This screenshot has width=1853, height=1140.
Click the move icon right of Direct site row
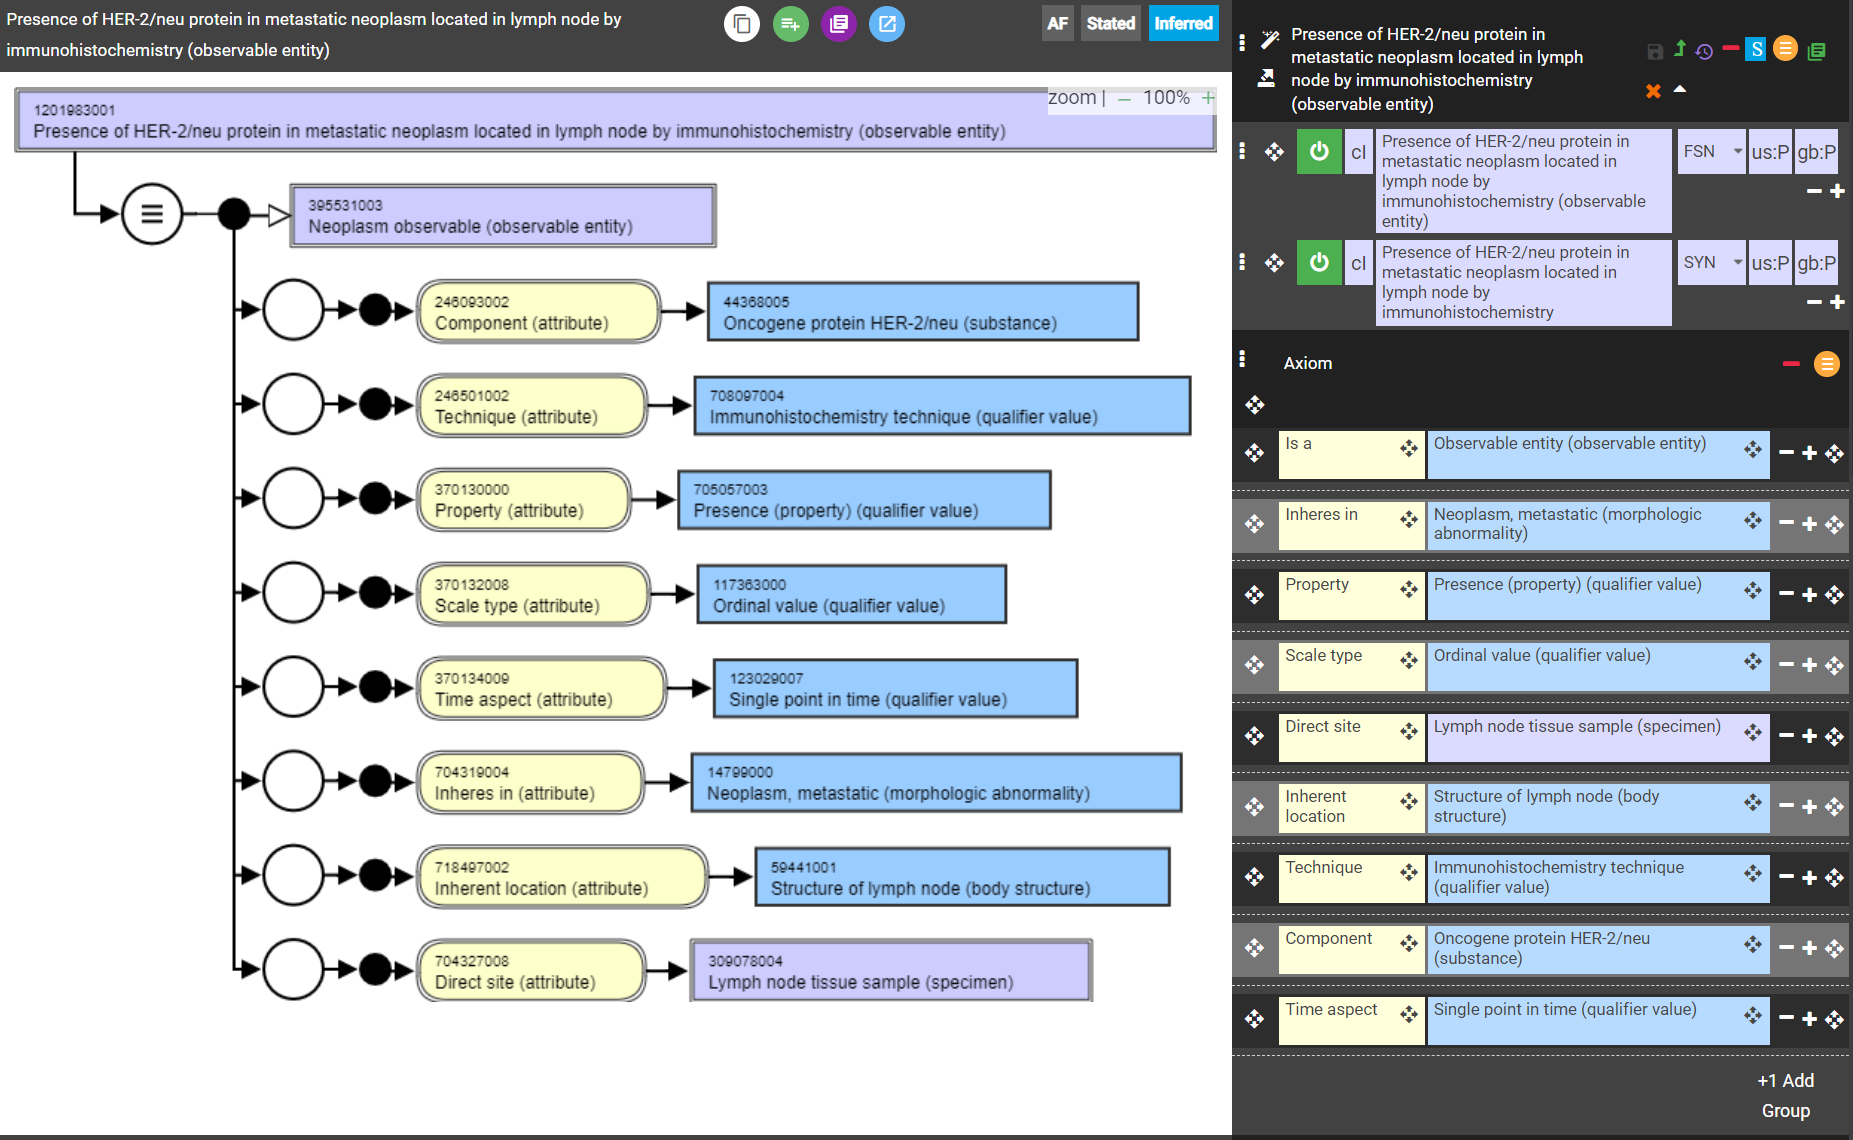[x=1835, y=737]
